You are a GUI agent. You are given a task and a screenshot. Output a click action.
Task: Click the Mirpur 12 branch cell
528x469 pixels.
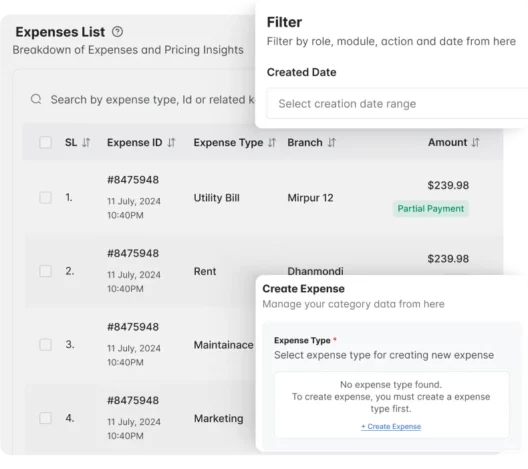pos(310,198)
